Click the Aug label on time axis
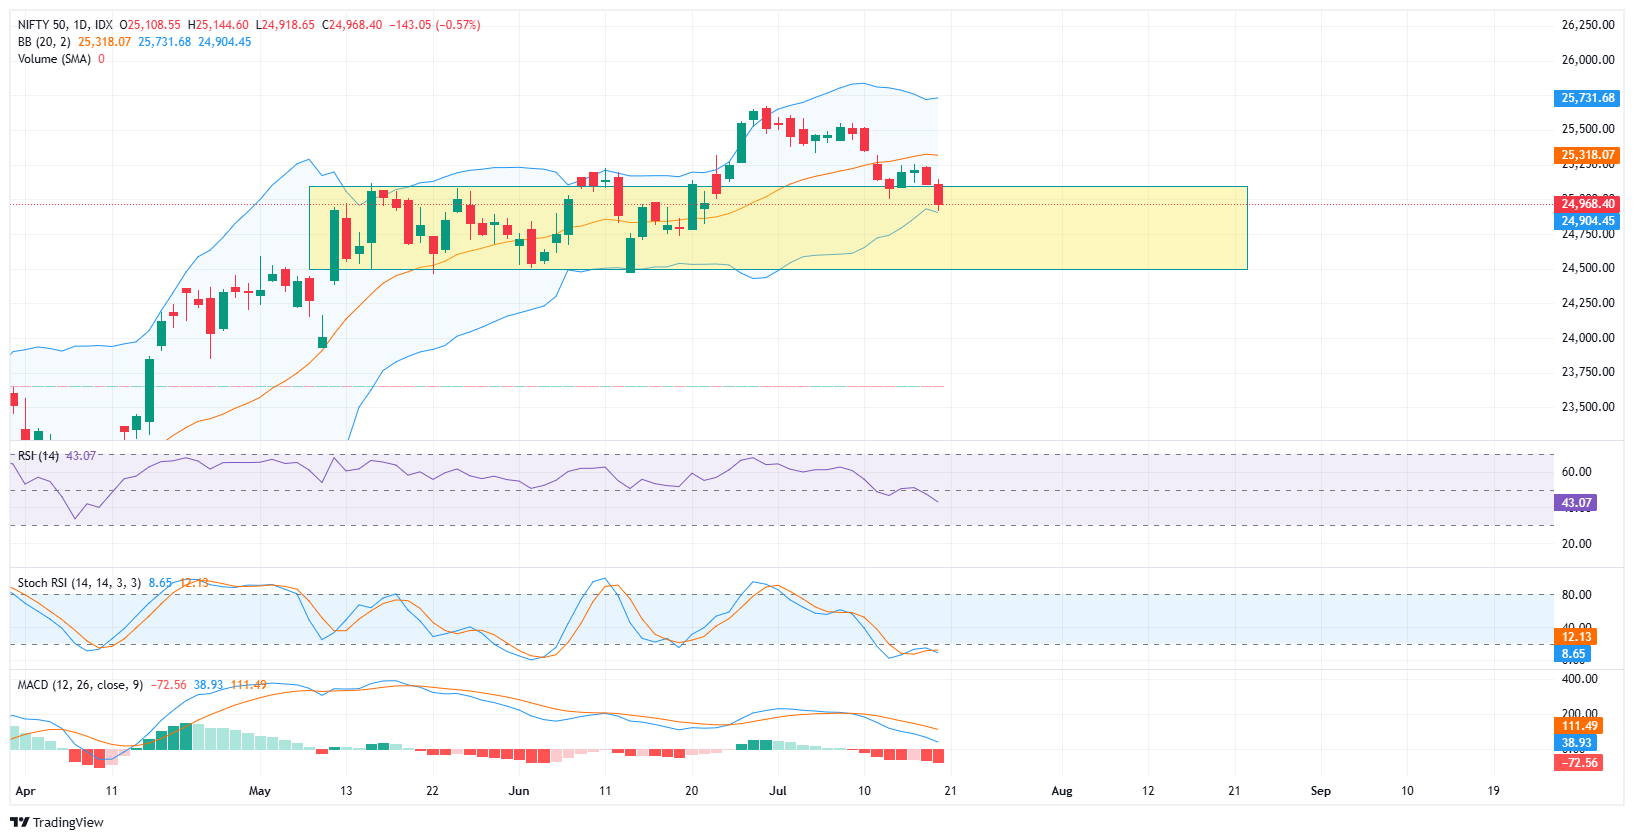 [1062, 791]
